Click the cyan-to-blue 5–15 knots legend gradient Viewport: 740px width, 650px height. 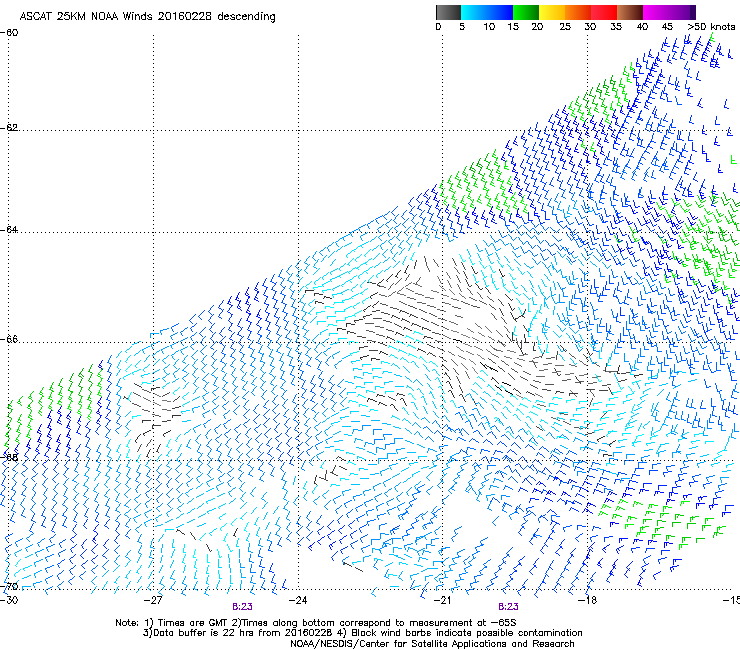(487, 12)
